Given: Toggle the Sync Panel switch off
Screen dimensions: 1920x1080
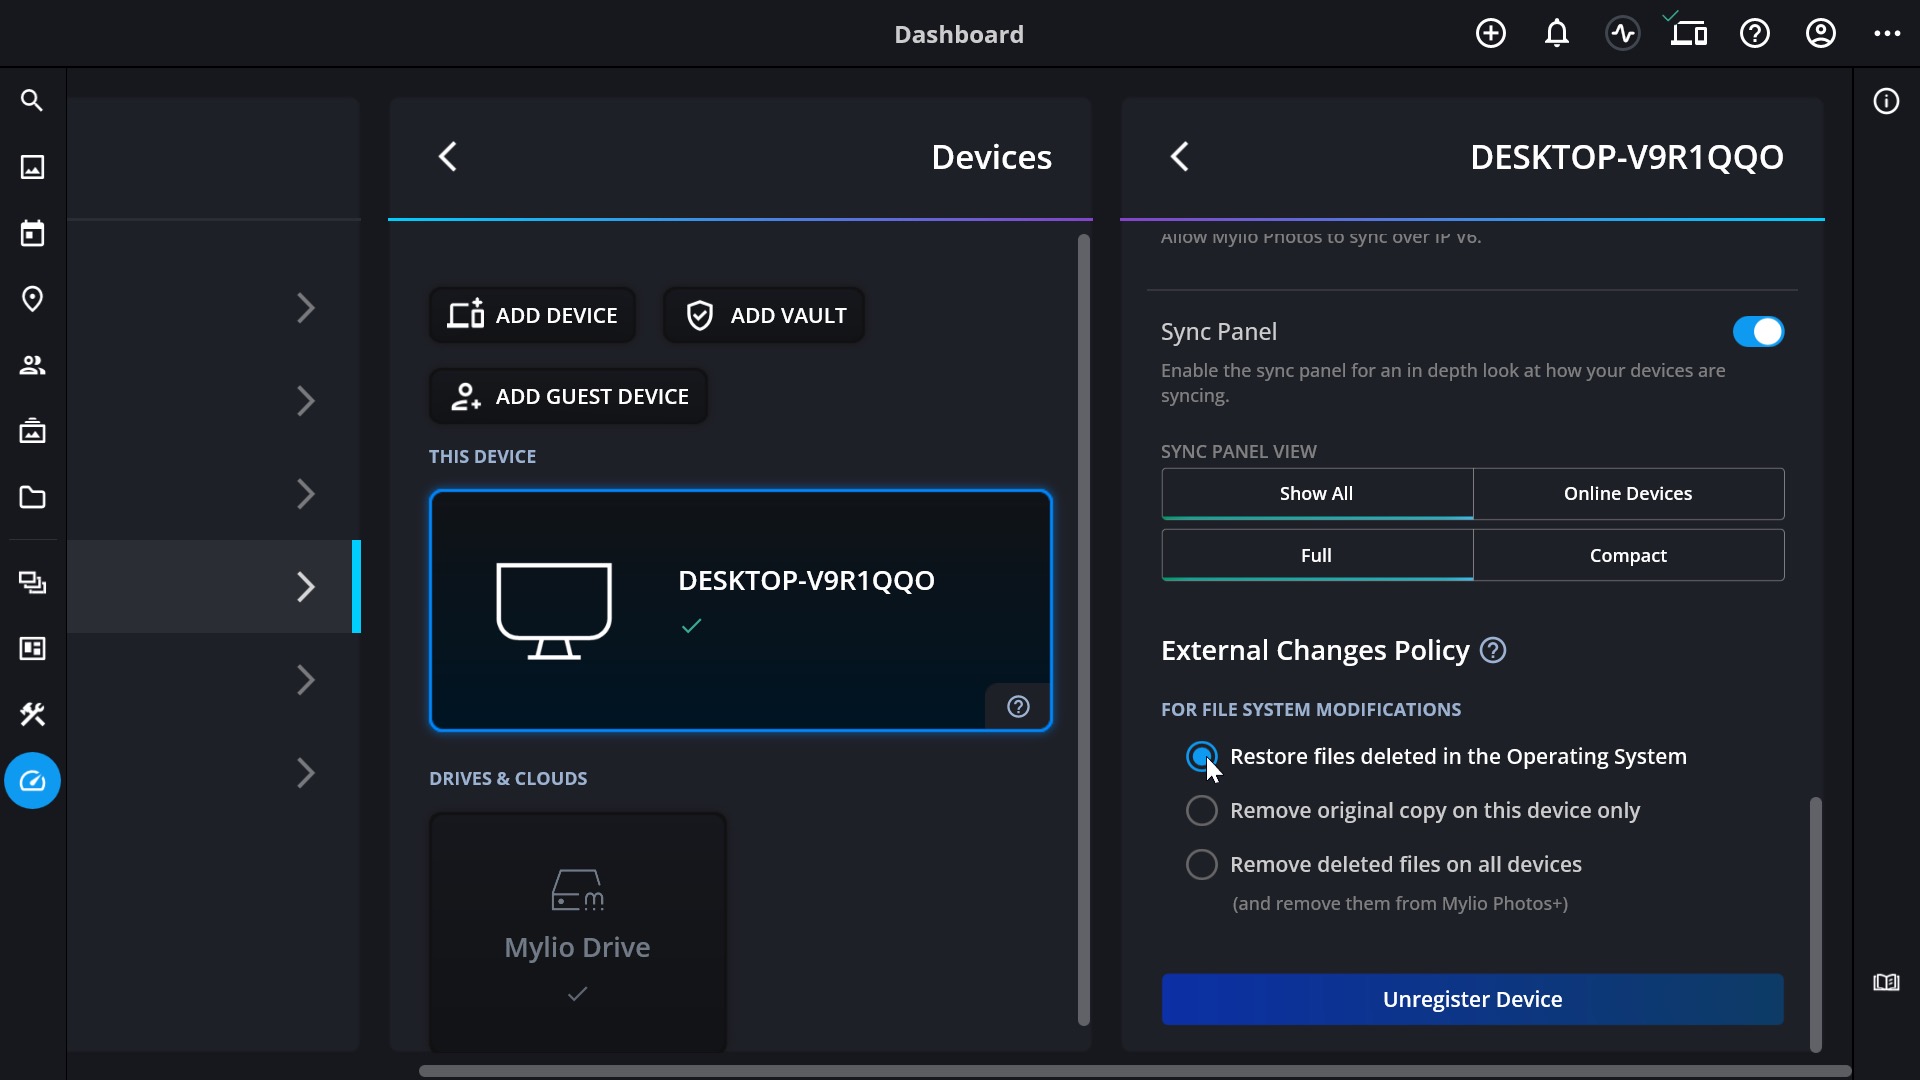Looking at the screenshot, I should coord(1758,332).
